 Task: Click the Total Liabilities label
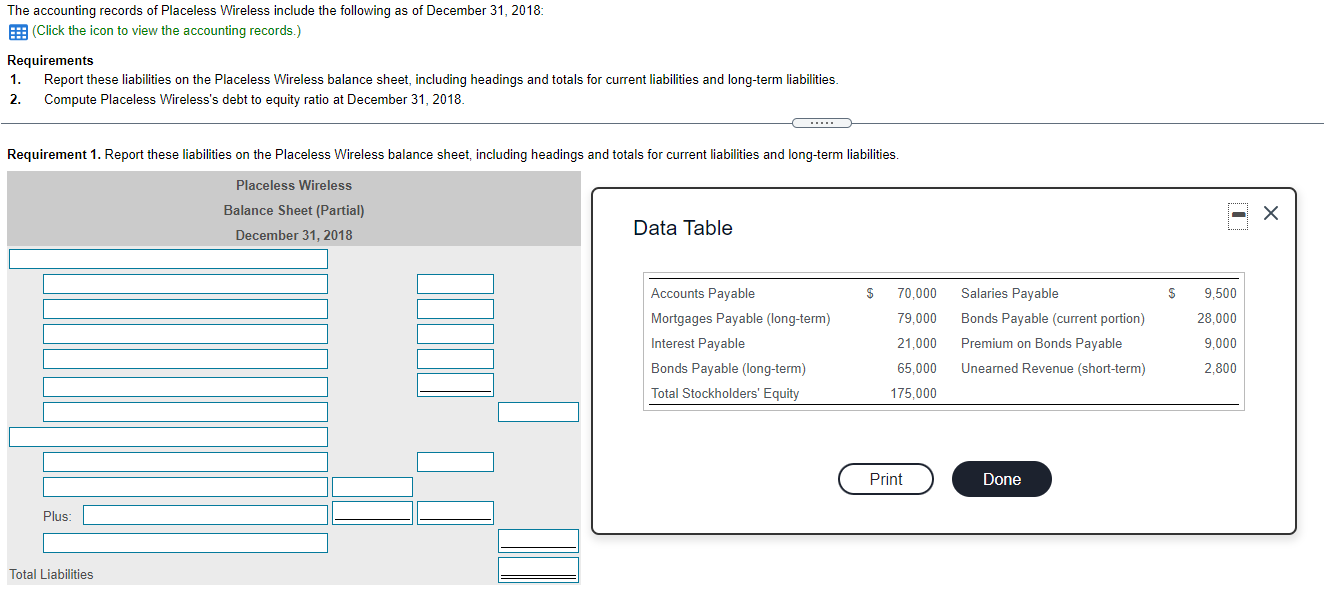[51, 574]
